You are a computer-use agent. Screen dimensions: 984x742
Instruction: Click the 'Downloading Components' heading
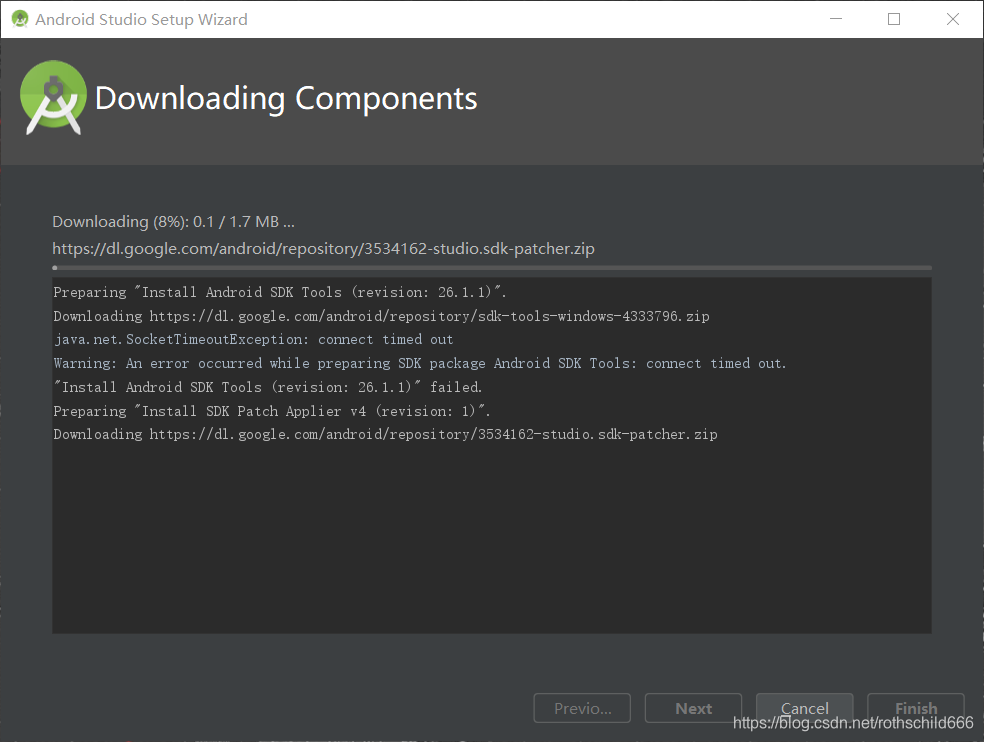[x=286, y=99]
